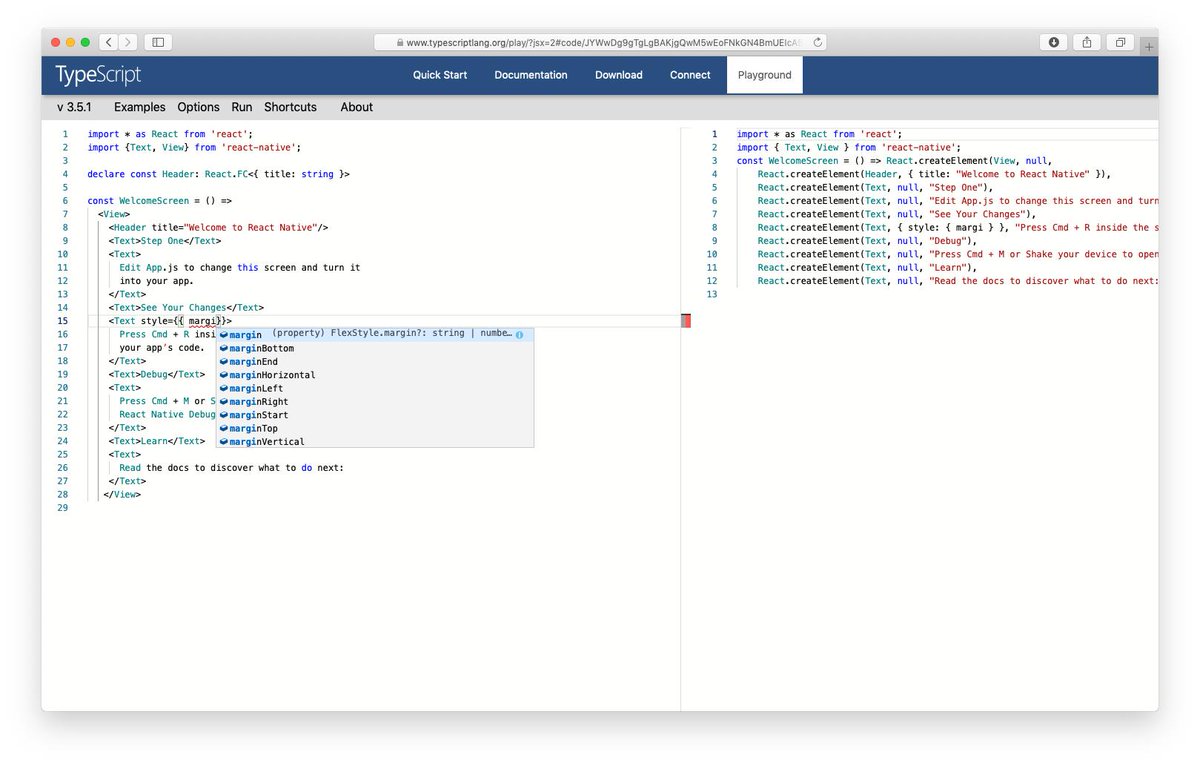Screen dimensions: 1200x766
Task: Go back with Safari back arrow
Action: 109,42
